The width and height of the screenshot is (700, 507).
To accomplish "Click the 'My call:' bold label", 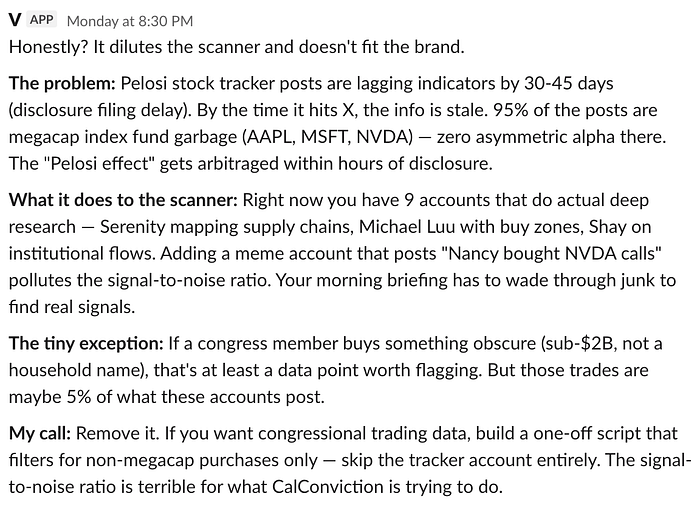I will point(40,434).
